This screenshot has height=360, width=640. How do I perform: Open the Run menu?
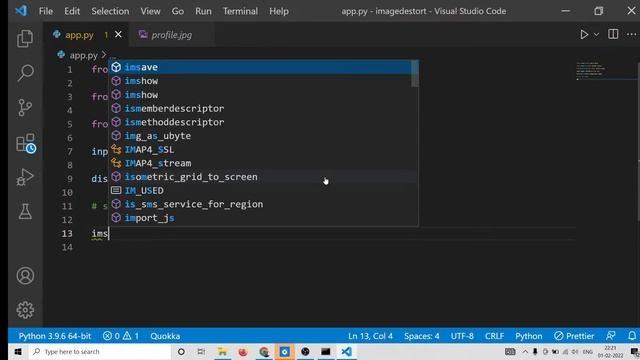203,11
